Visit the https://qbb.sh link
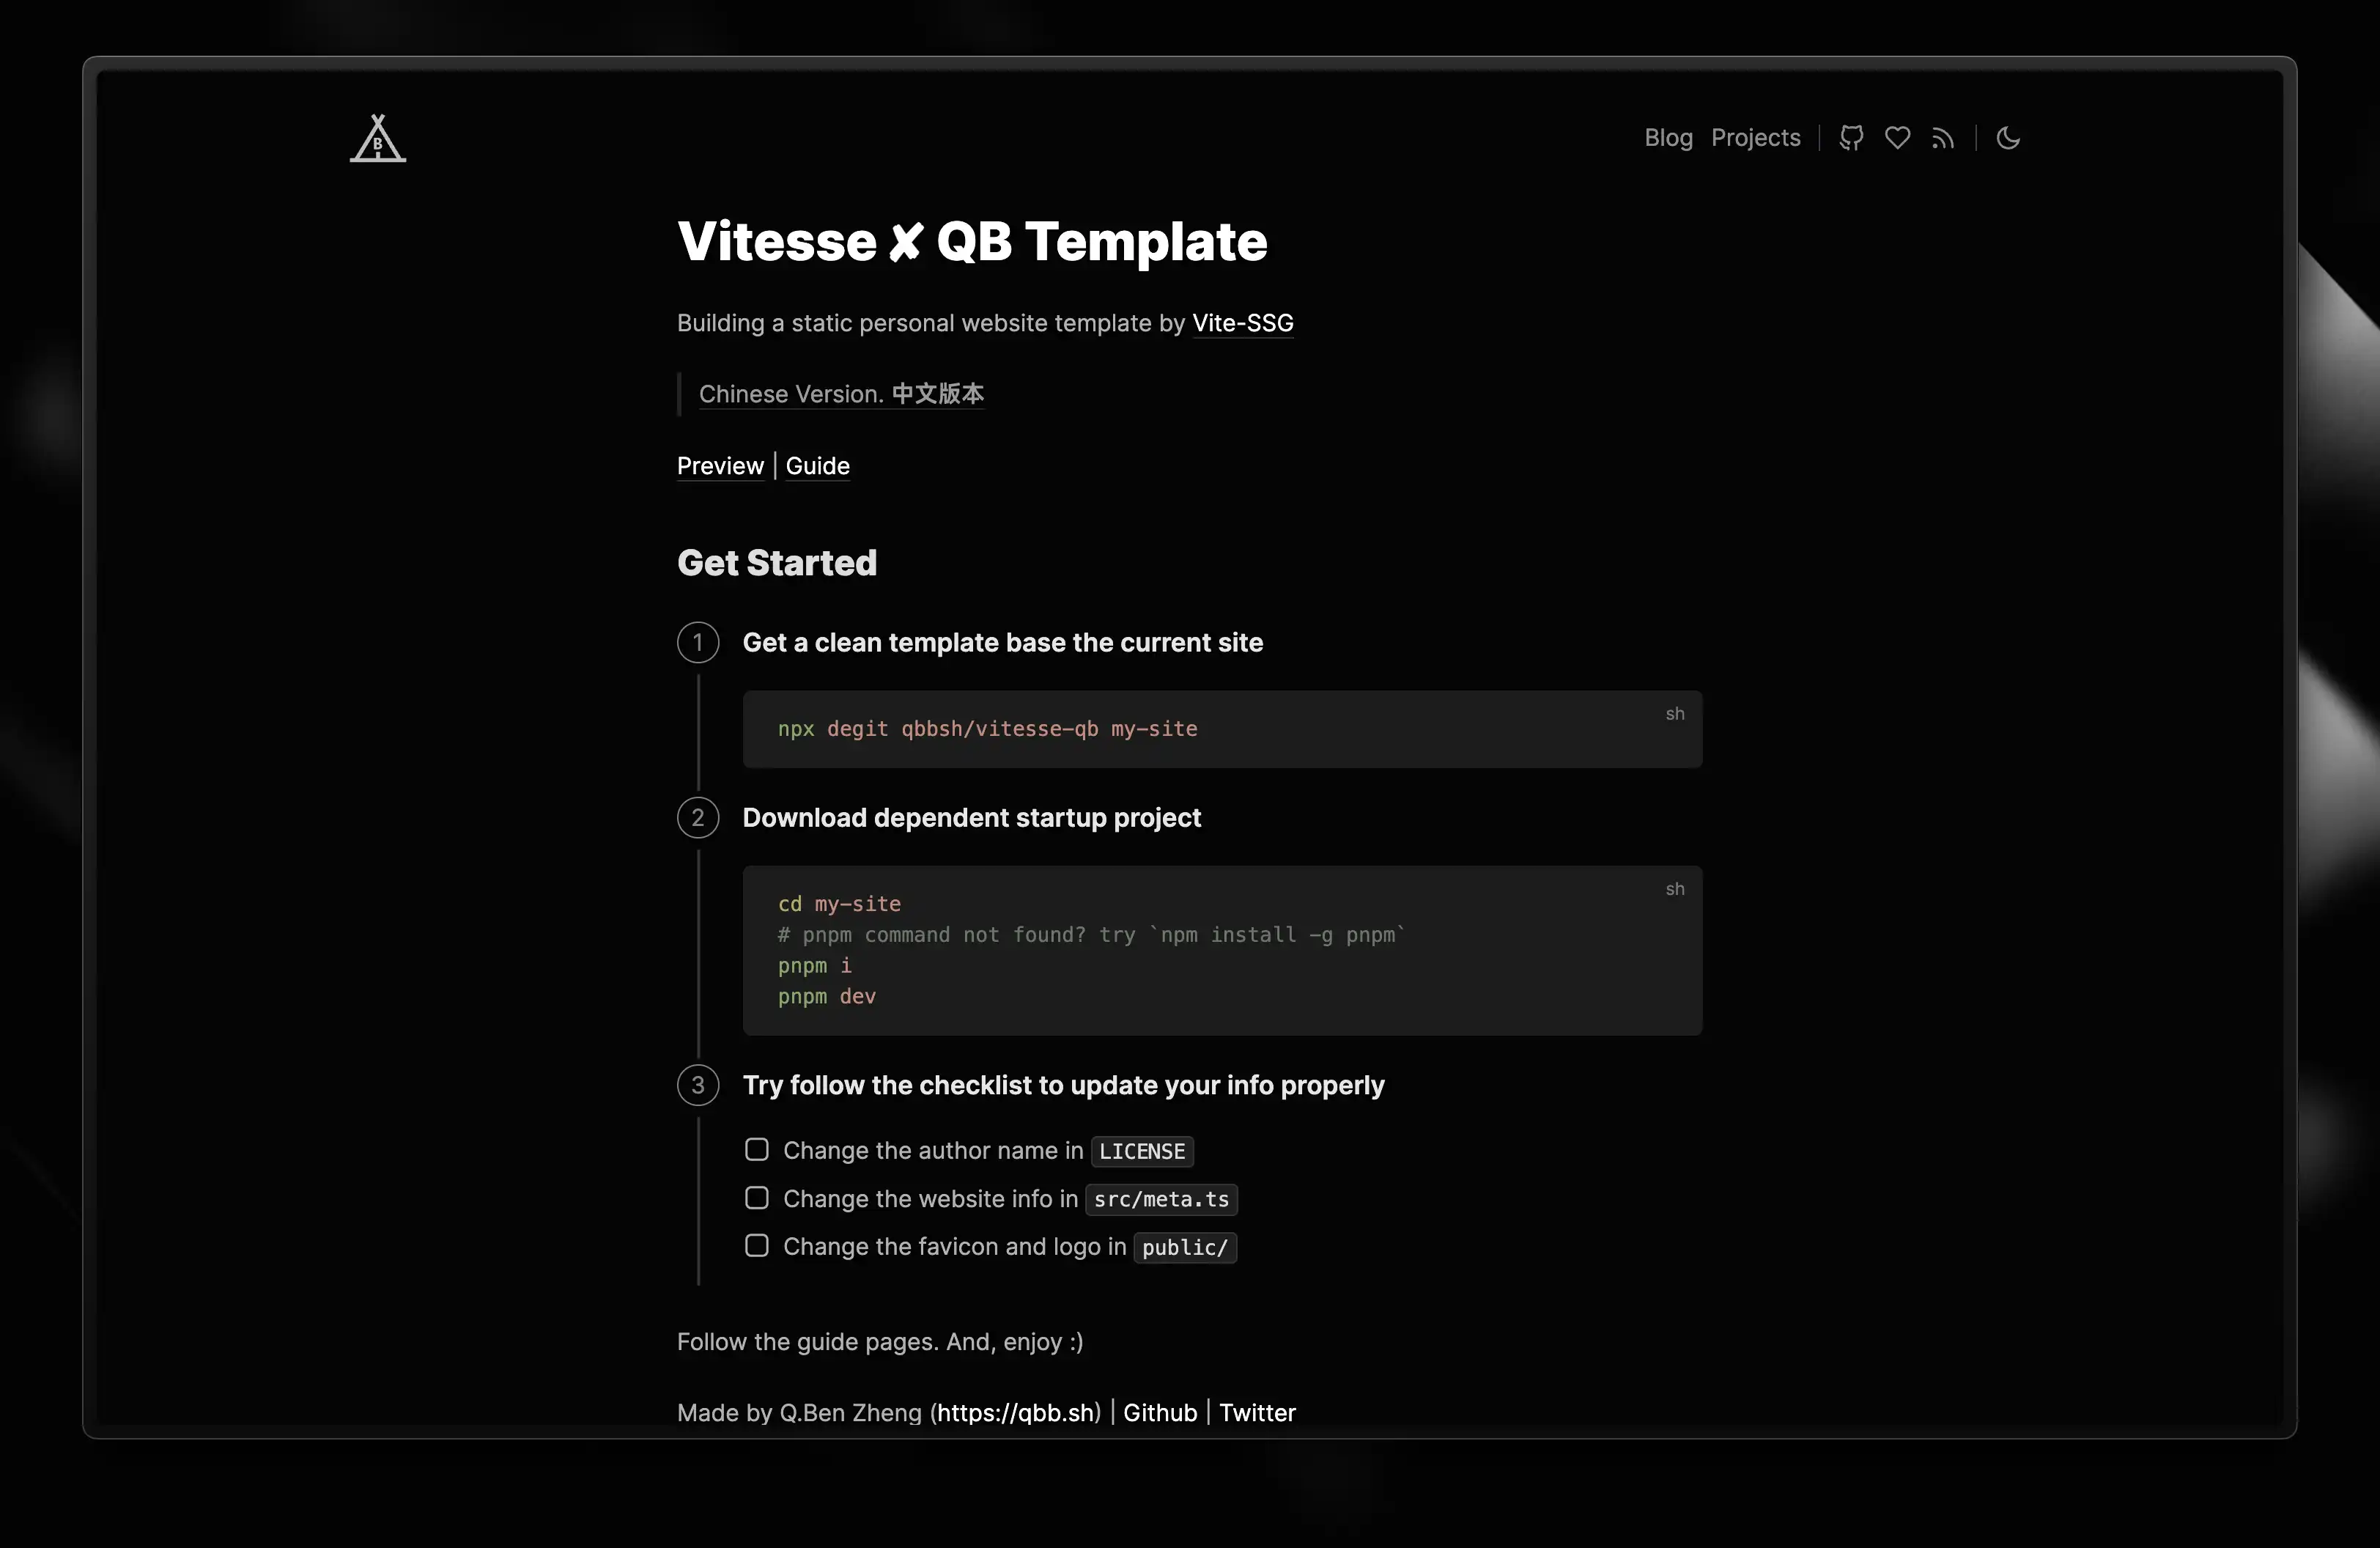 coord(1016,1413)
